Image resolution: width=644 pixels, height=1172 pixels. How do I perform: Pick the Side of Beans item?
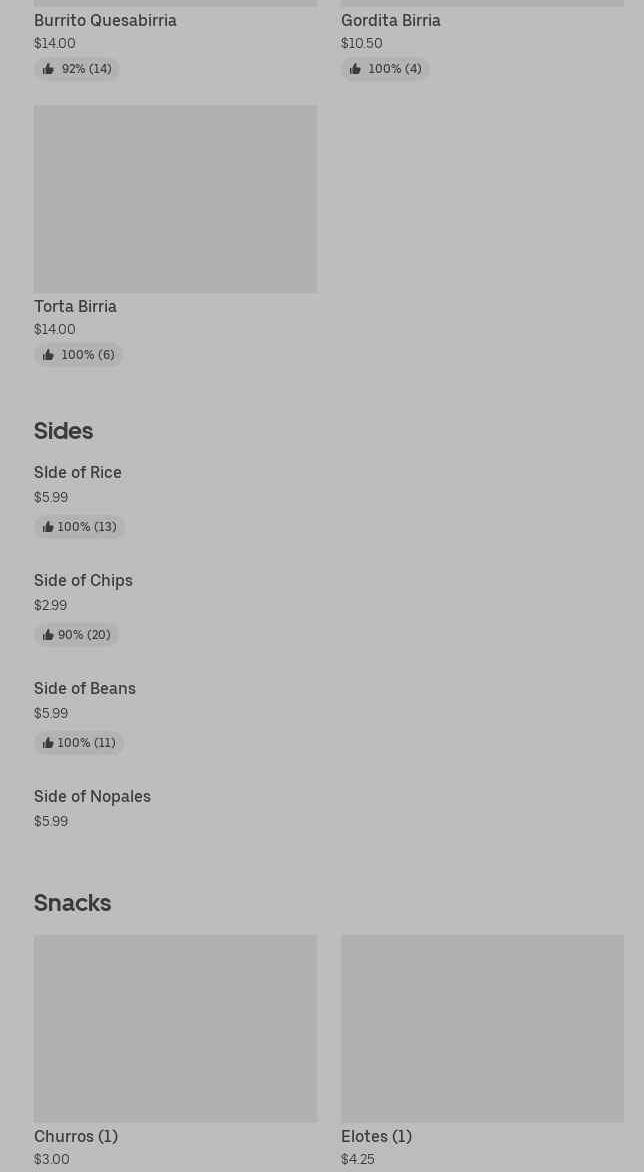coord(85,688)
